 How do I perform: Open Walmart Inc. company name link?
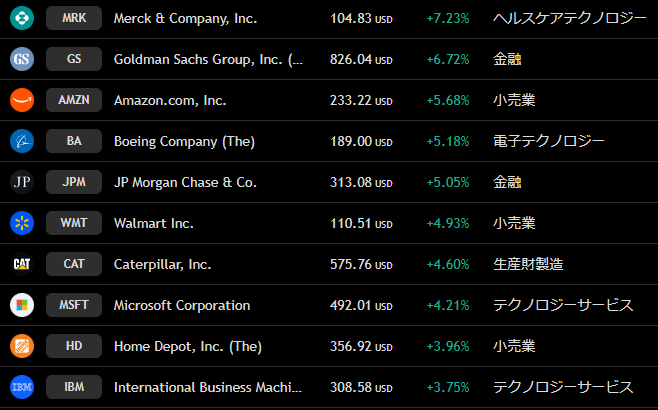coord(154,223)
